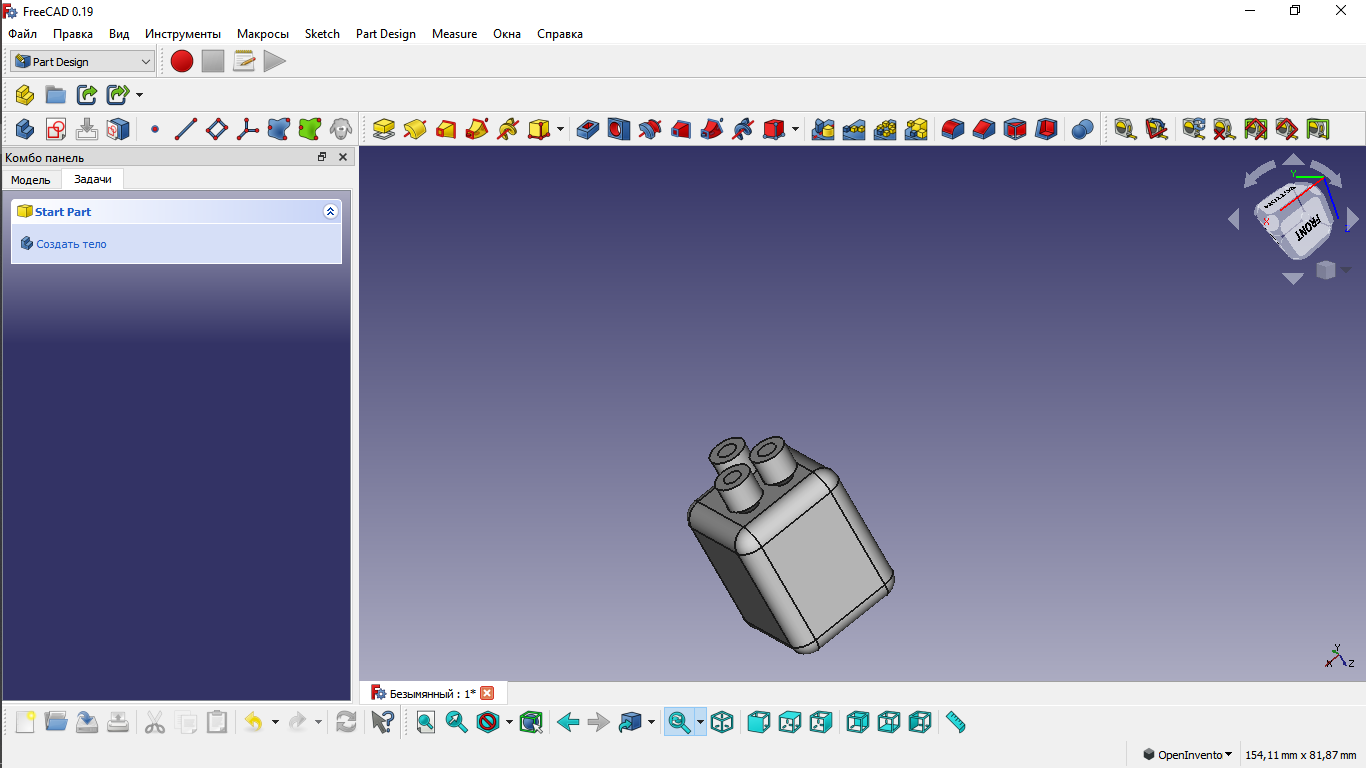Screen dimensions: 1366x768
Task: Toggle the bounding box view icon
Action: coord(531,722)
